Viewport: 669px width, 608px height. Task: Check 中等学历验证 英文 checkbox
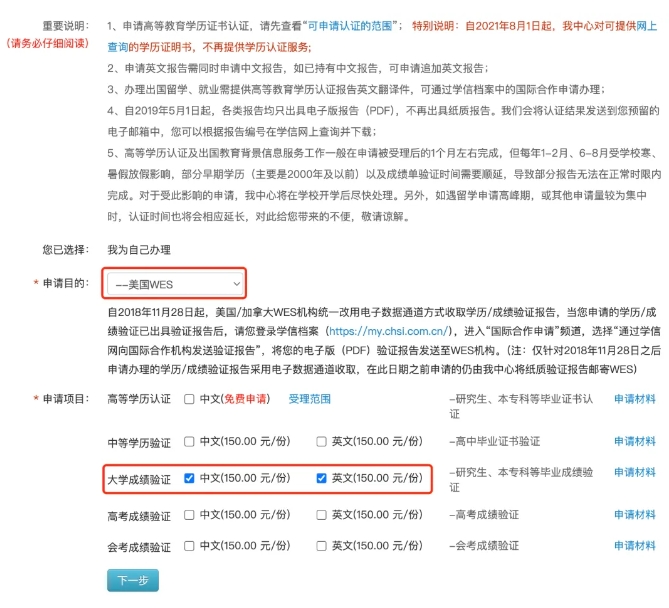(x=321, y=441)
